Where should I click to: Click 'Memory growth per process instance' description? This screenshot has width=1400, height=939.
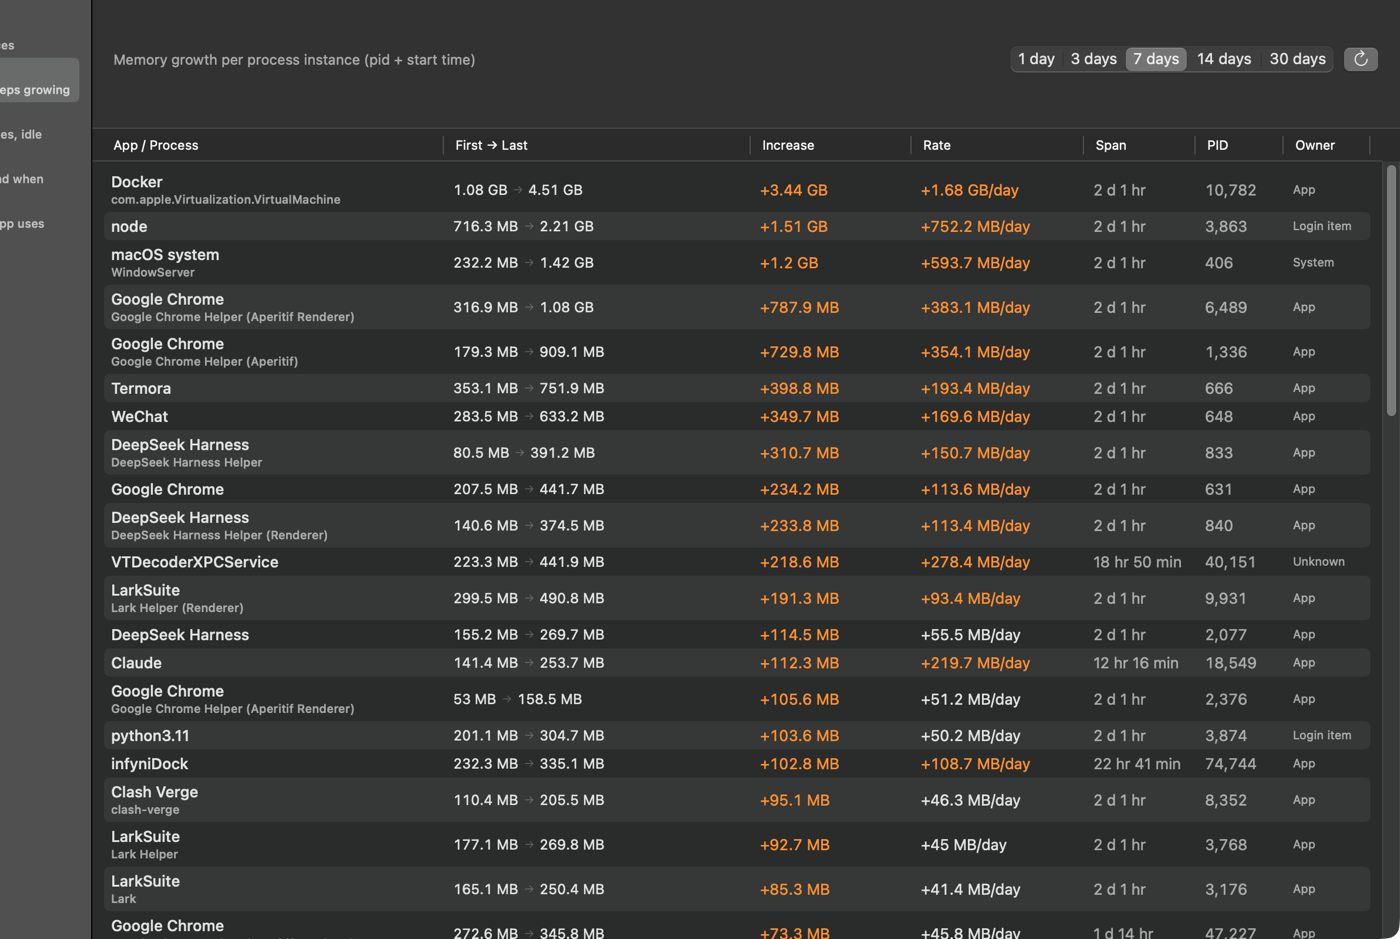click(x=294, y=60)
